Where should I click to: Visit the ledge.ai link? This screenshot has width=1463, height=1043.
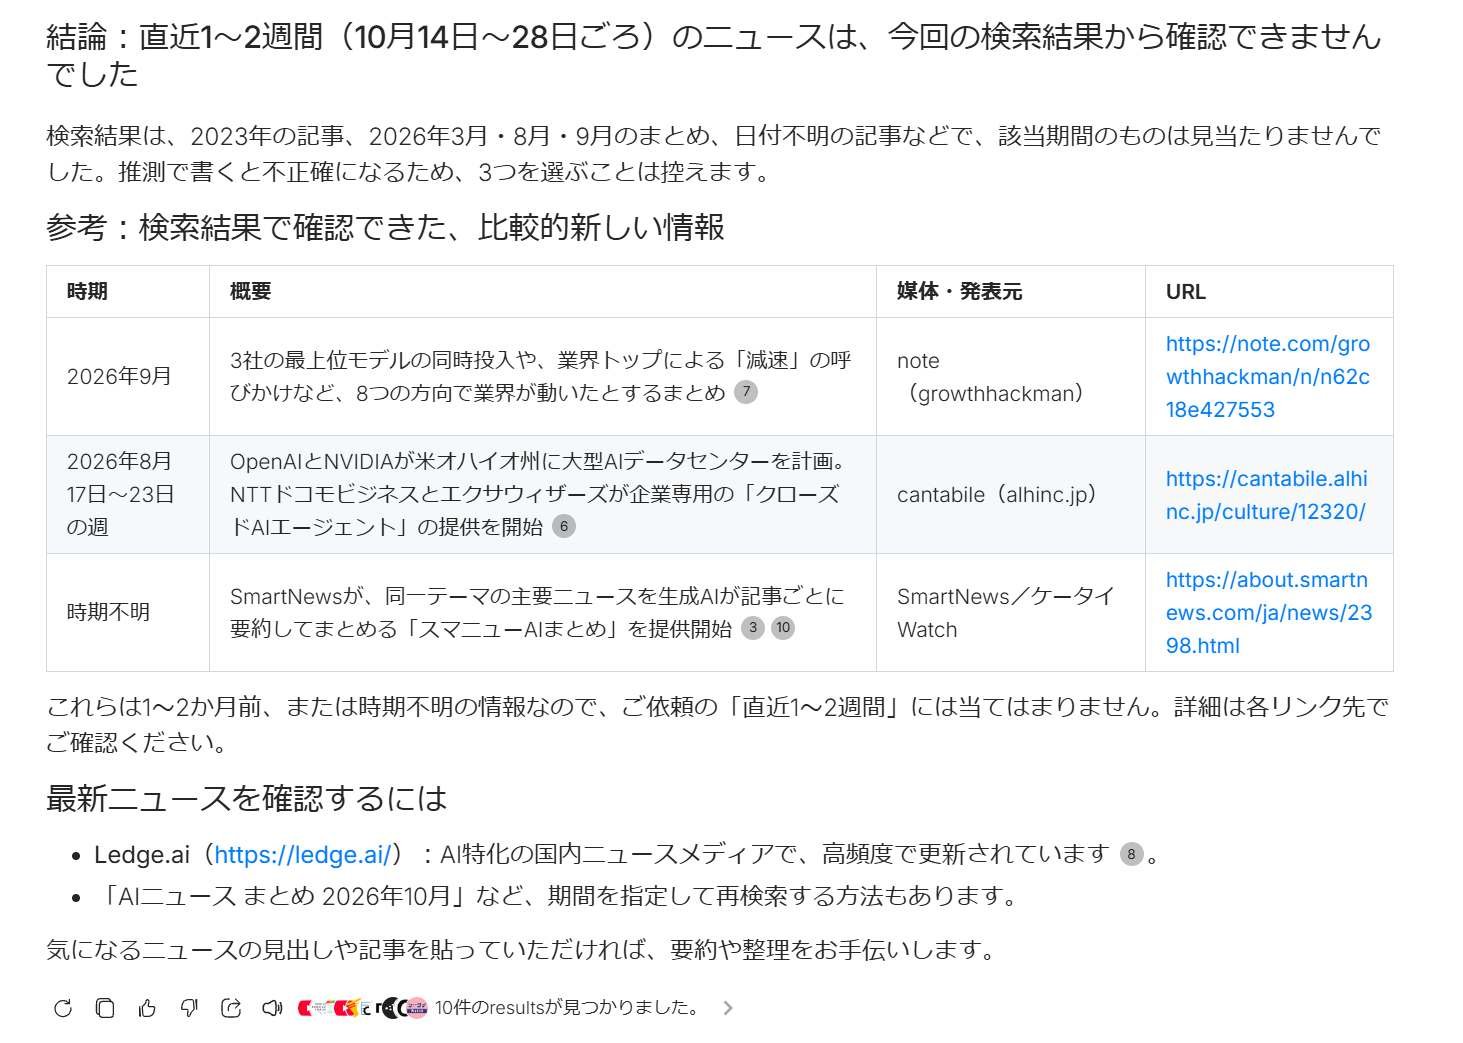coord(302,854)
